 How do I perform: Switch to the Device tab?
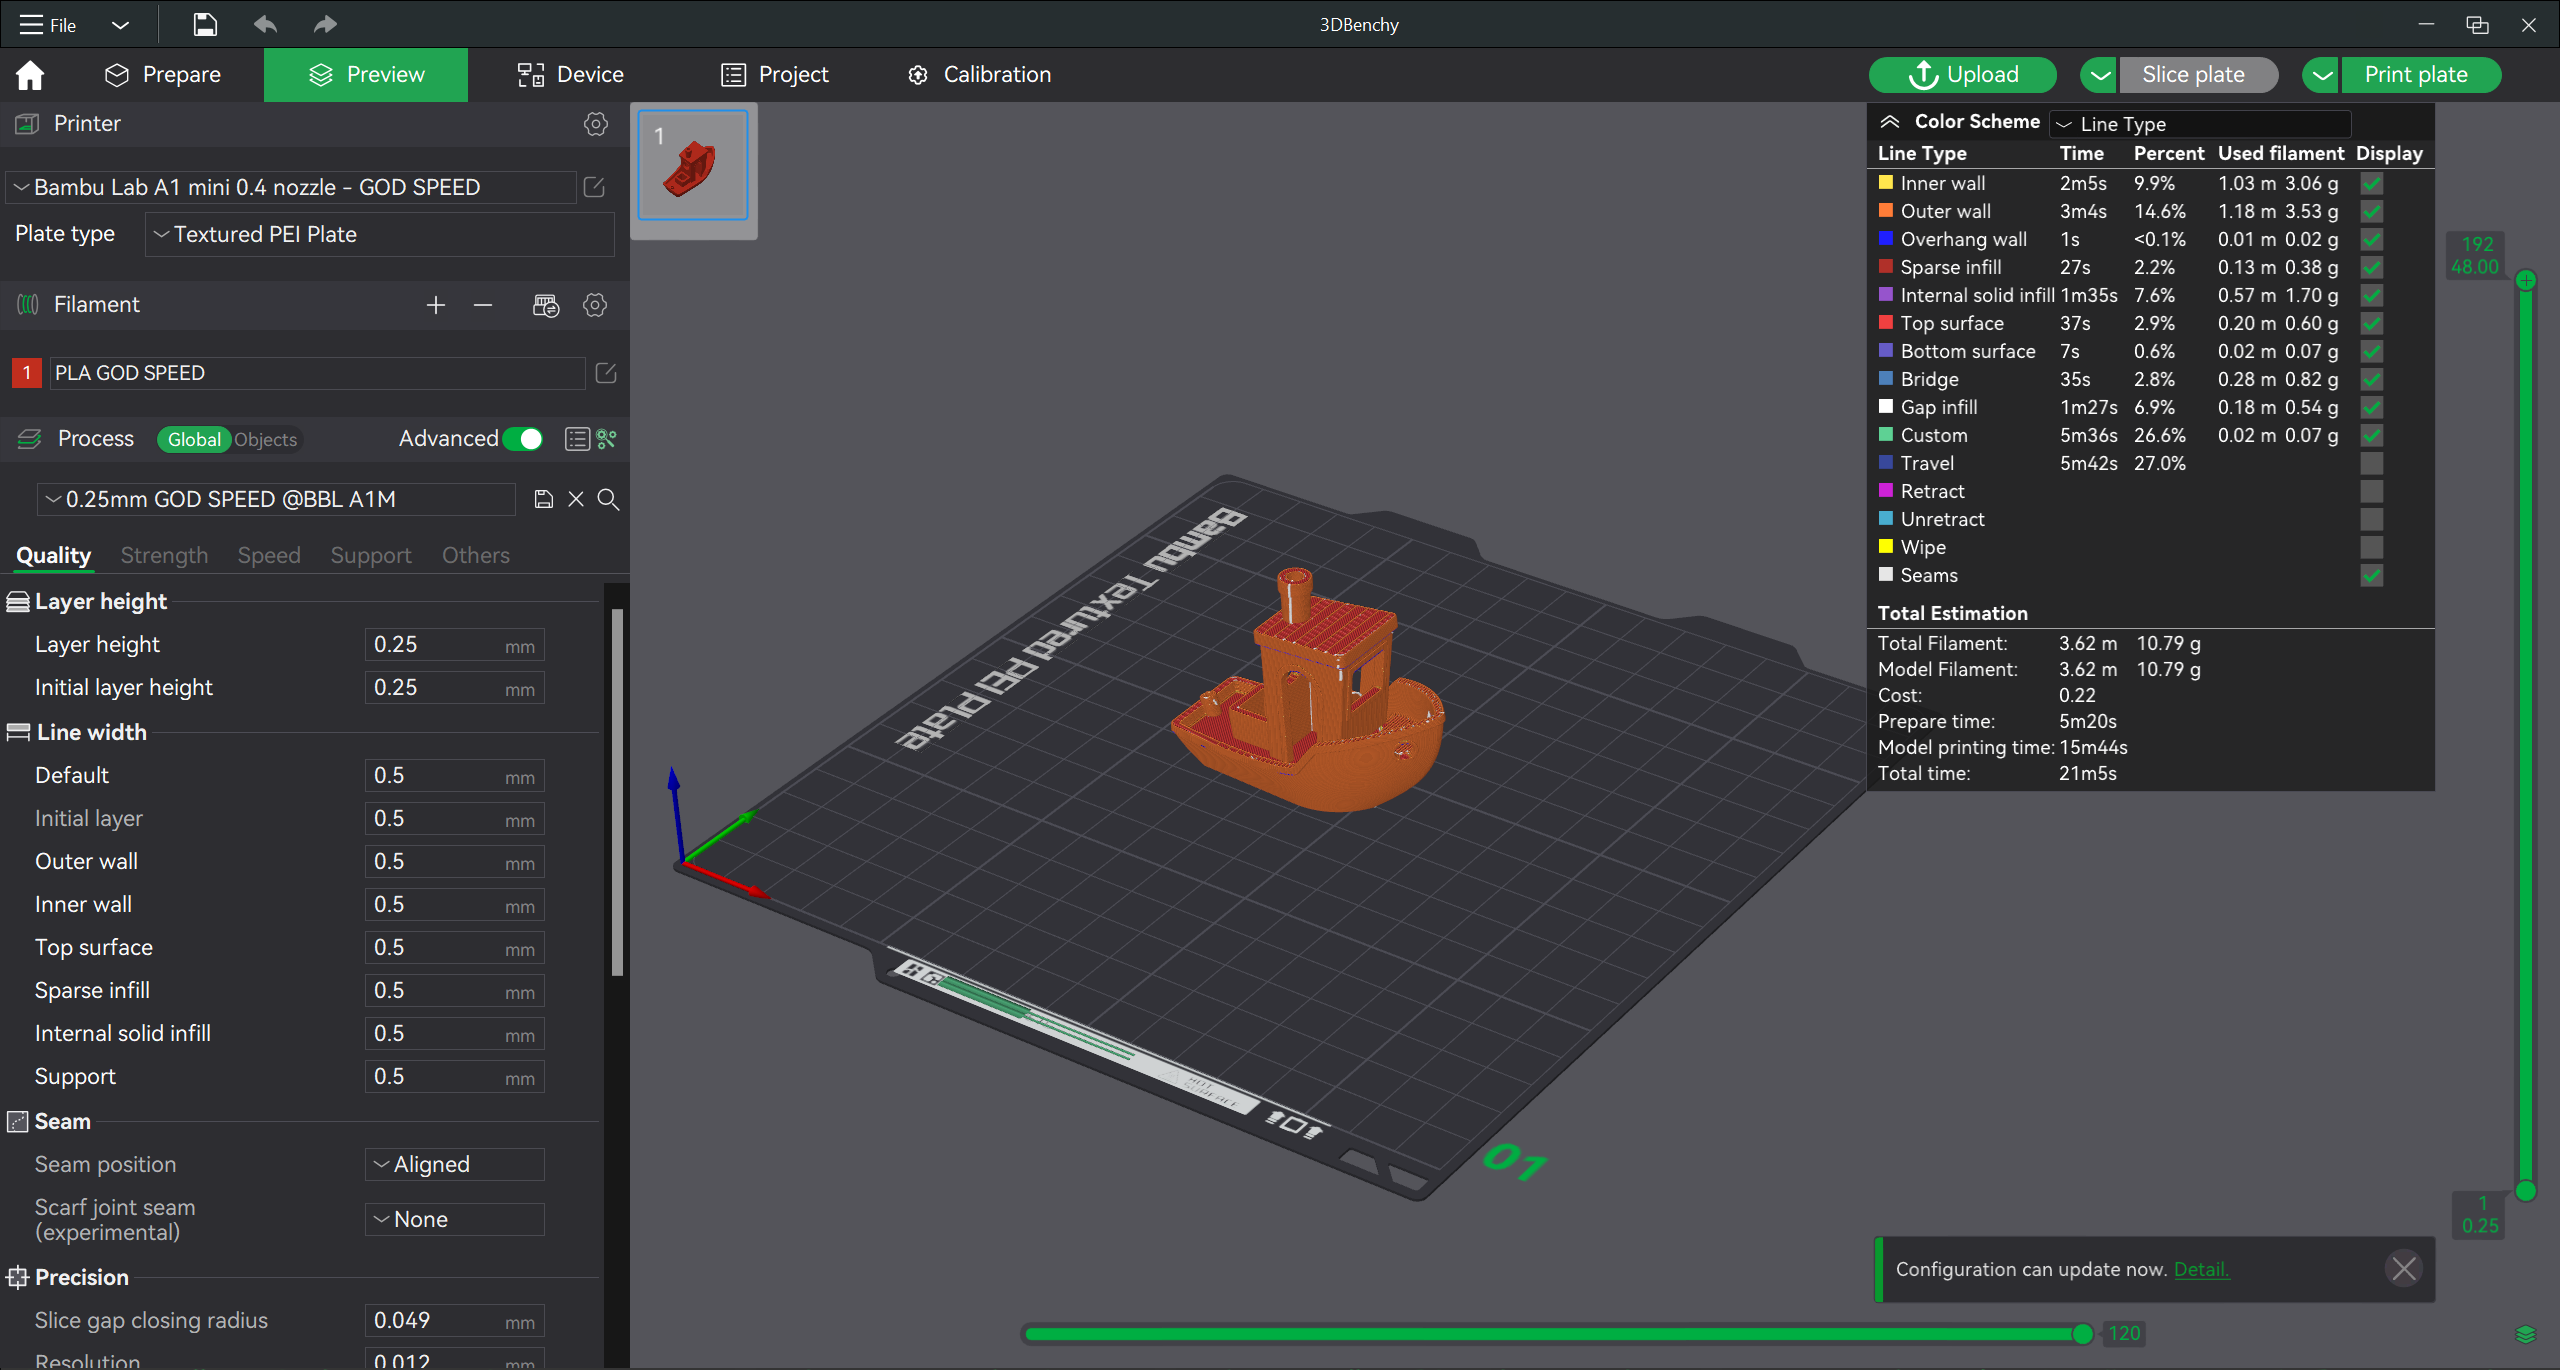point(570,75)
